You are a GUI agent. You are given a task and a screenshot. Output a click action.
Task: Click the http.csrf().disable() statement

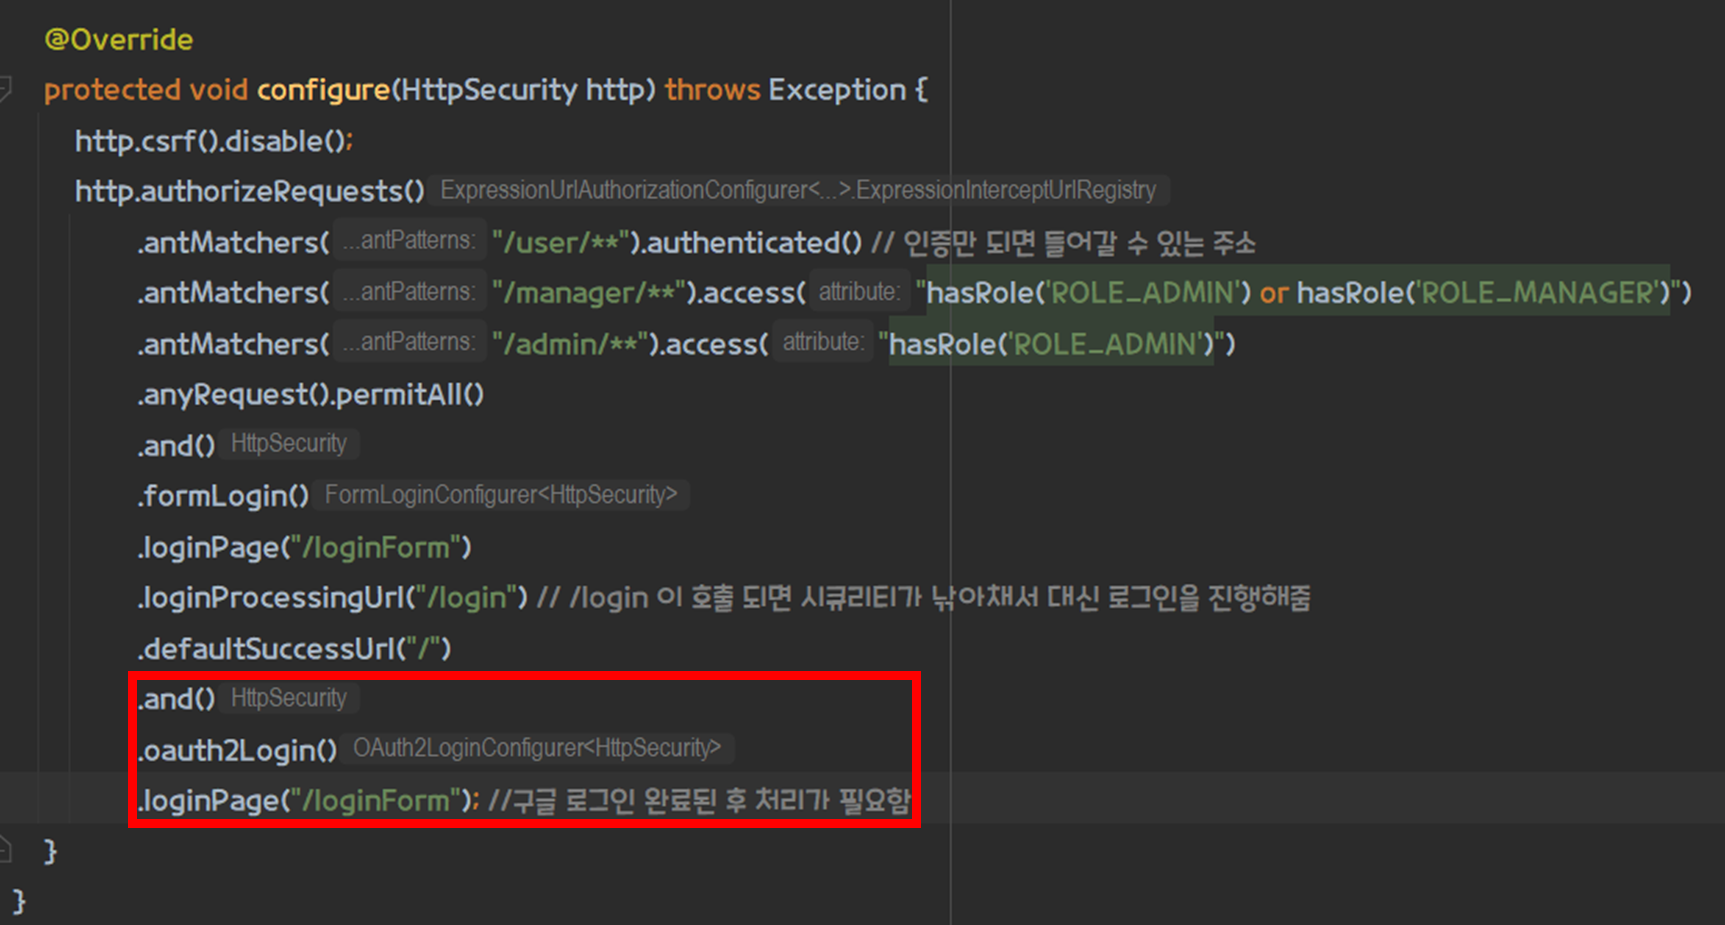214,141
